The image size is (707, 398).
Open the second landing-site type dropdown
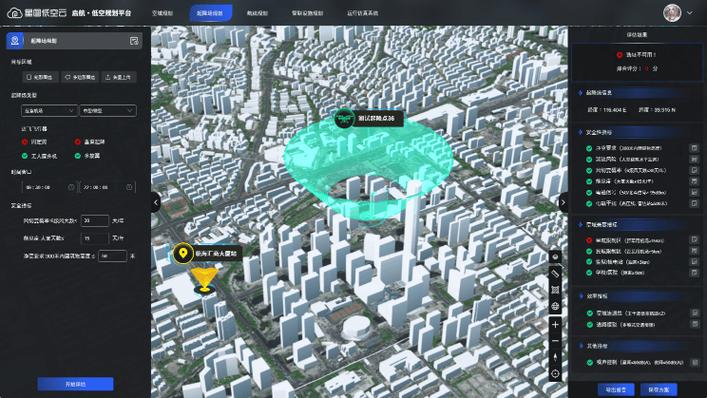108,110
